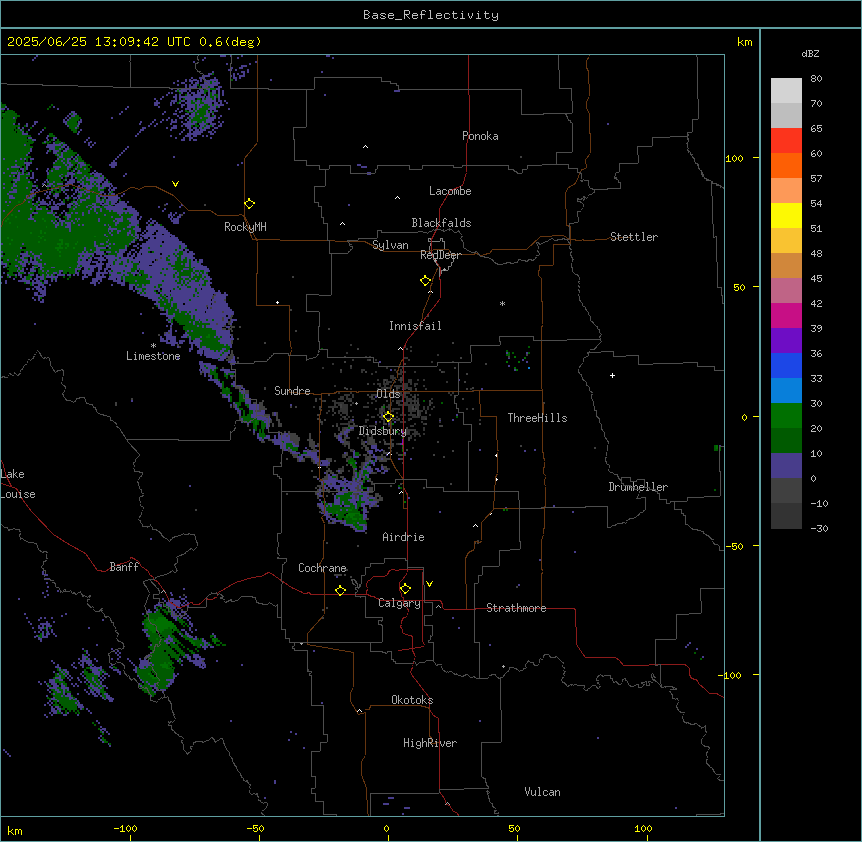Screen dimensions: 862x842
Task: Select the Olds label
Action: tap(388, 394)
